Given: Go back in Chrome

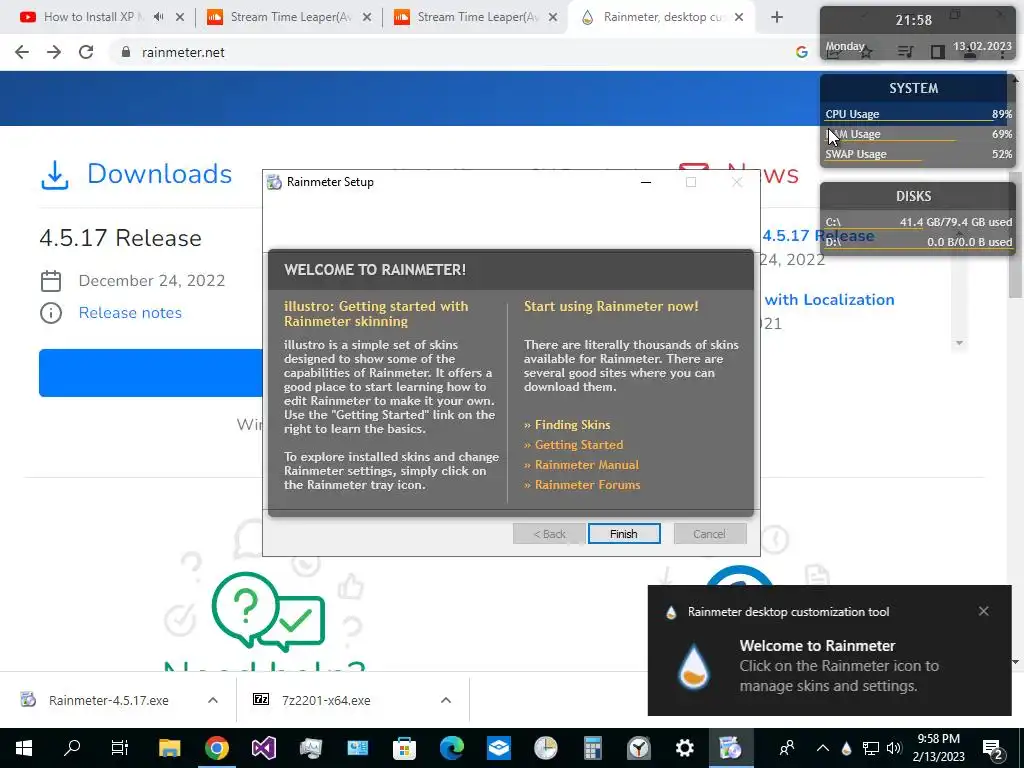Looking at the screenshot, I should (22, 52).
